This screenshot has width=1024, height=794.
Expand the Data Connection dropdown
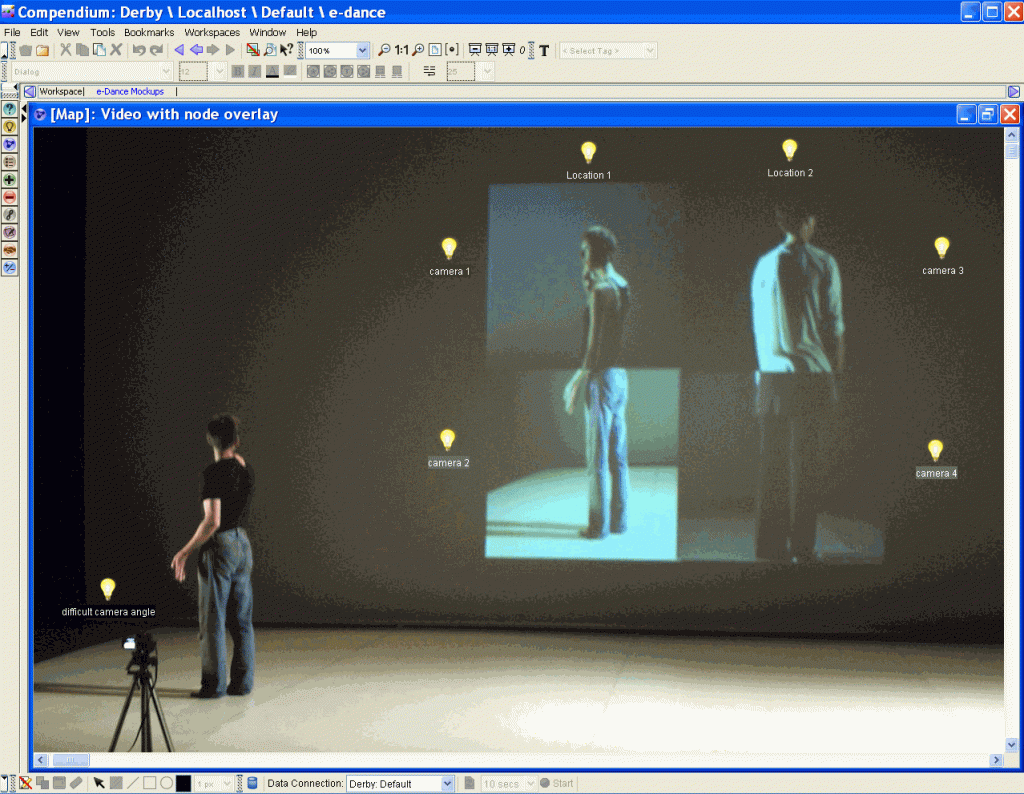pyautogui.click(x=447, y=784)
